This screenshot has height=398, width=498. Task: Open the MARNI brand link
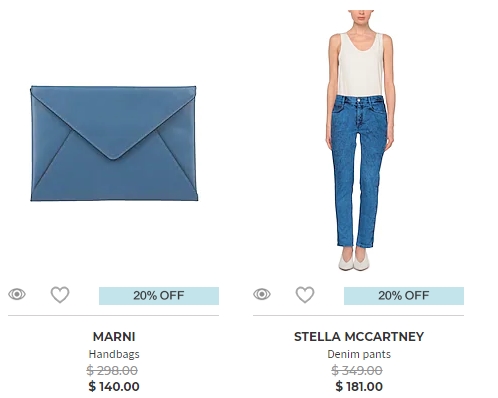tap(114, 337)
